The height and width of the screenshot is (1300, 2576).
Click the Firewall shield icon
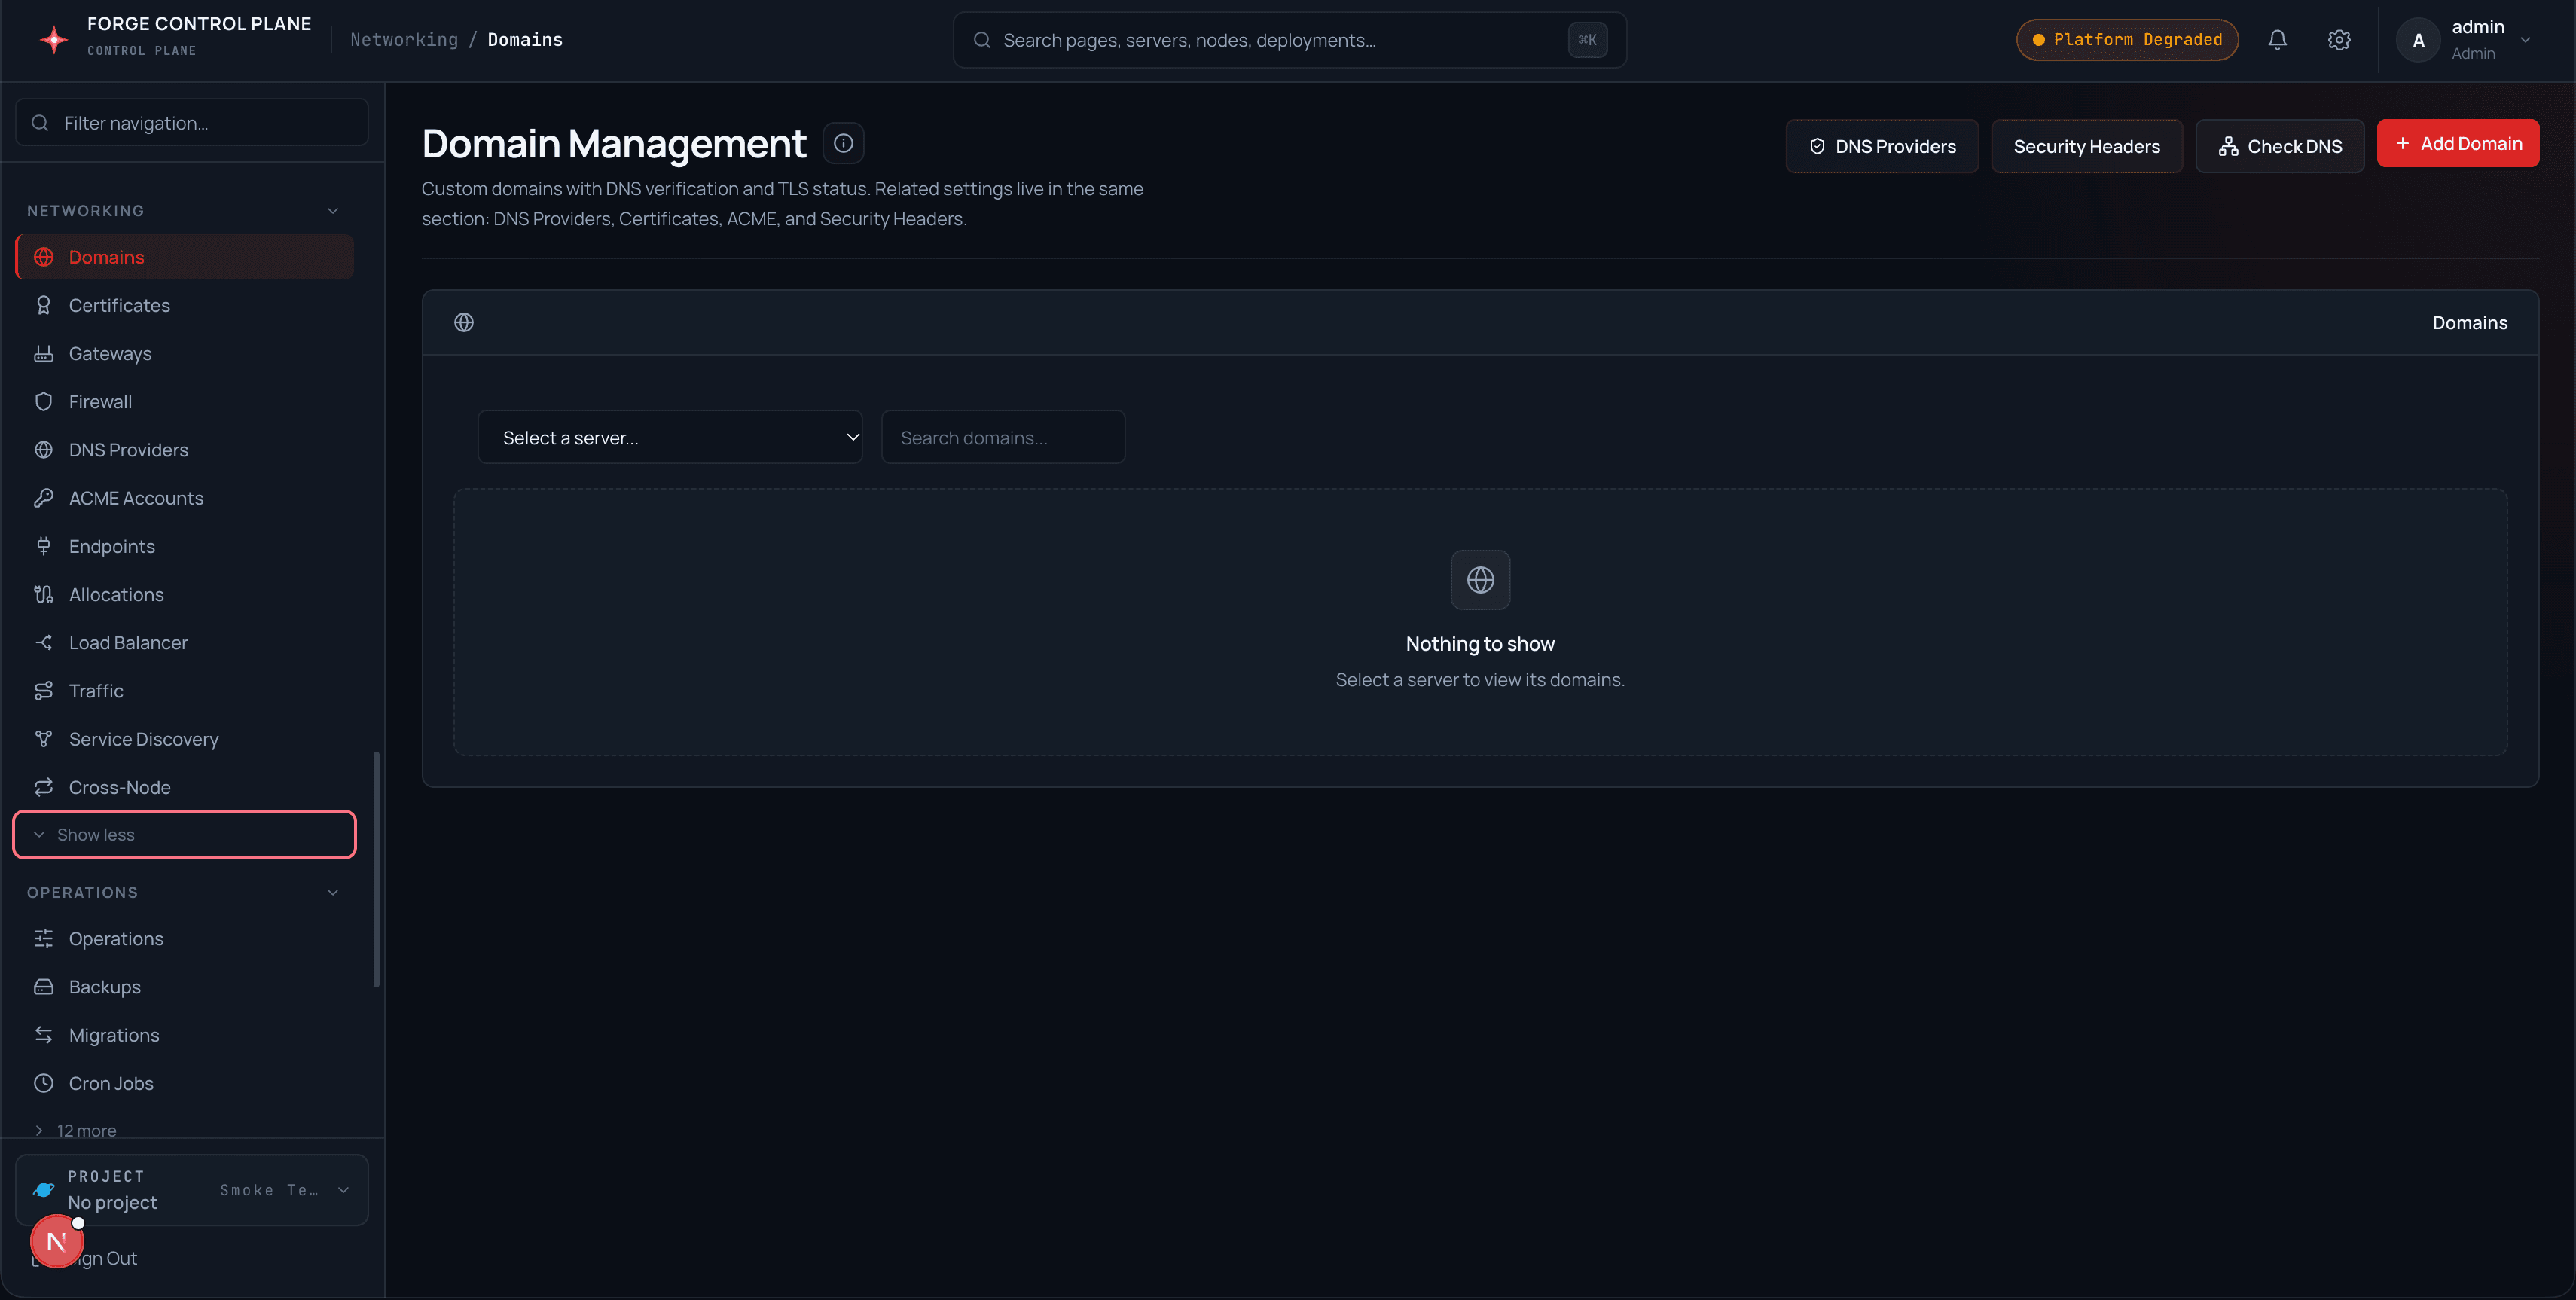44,401
